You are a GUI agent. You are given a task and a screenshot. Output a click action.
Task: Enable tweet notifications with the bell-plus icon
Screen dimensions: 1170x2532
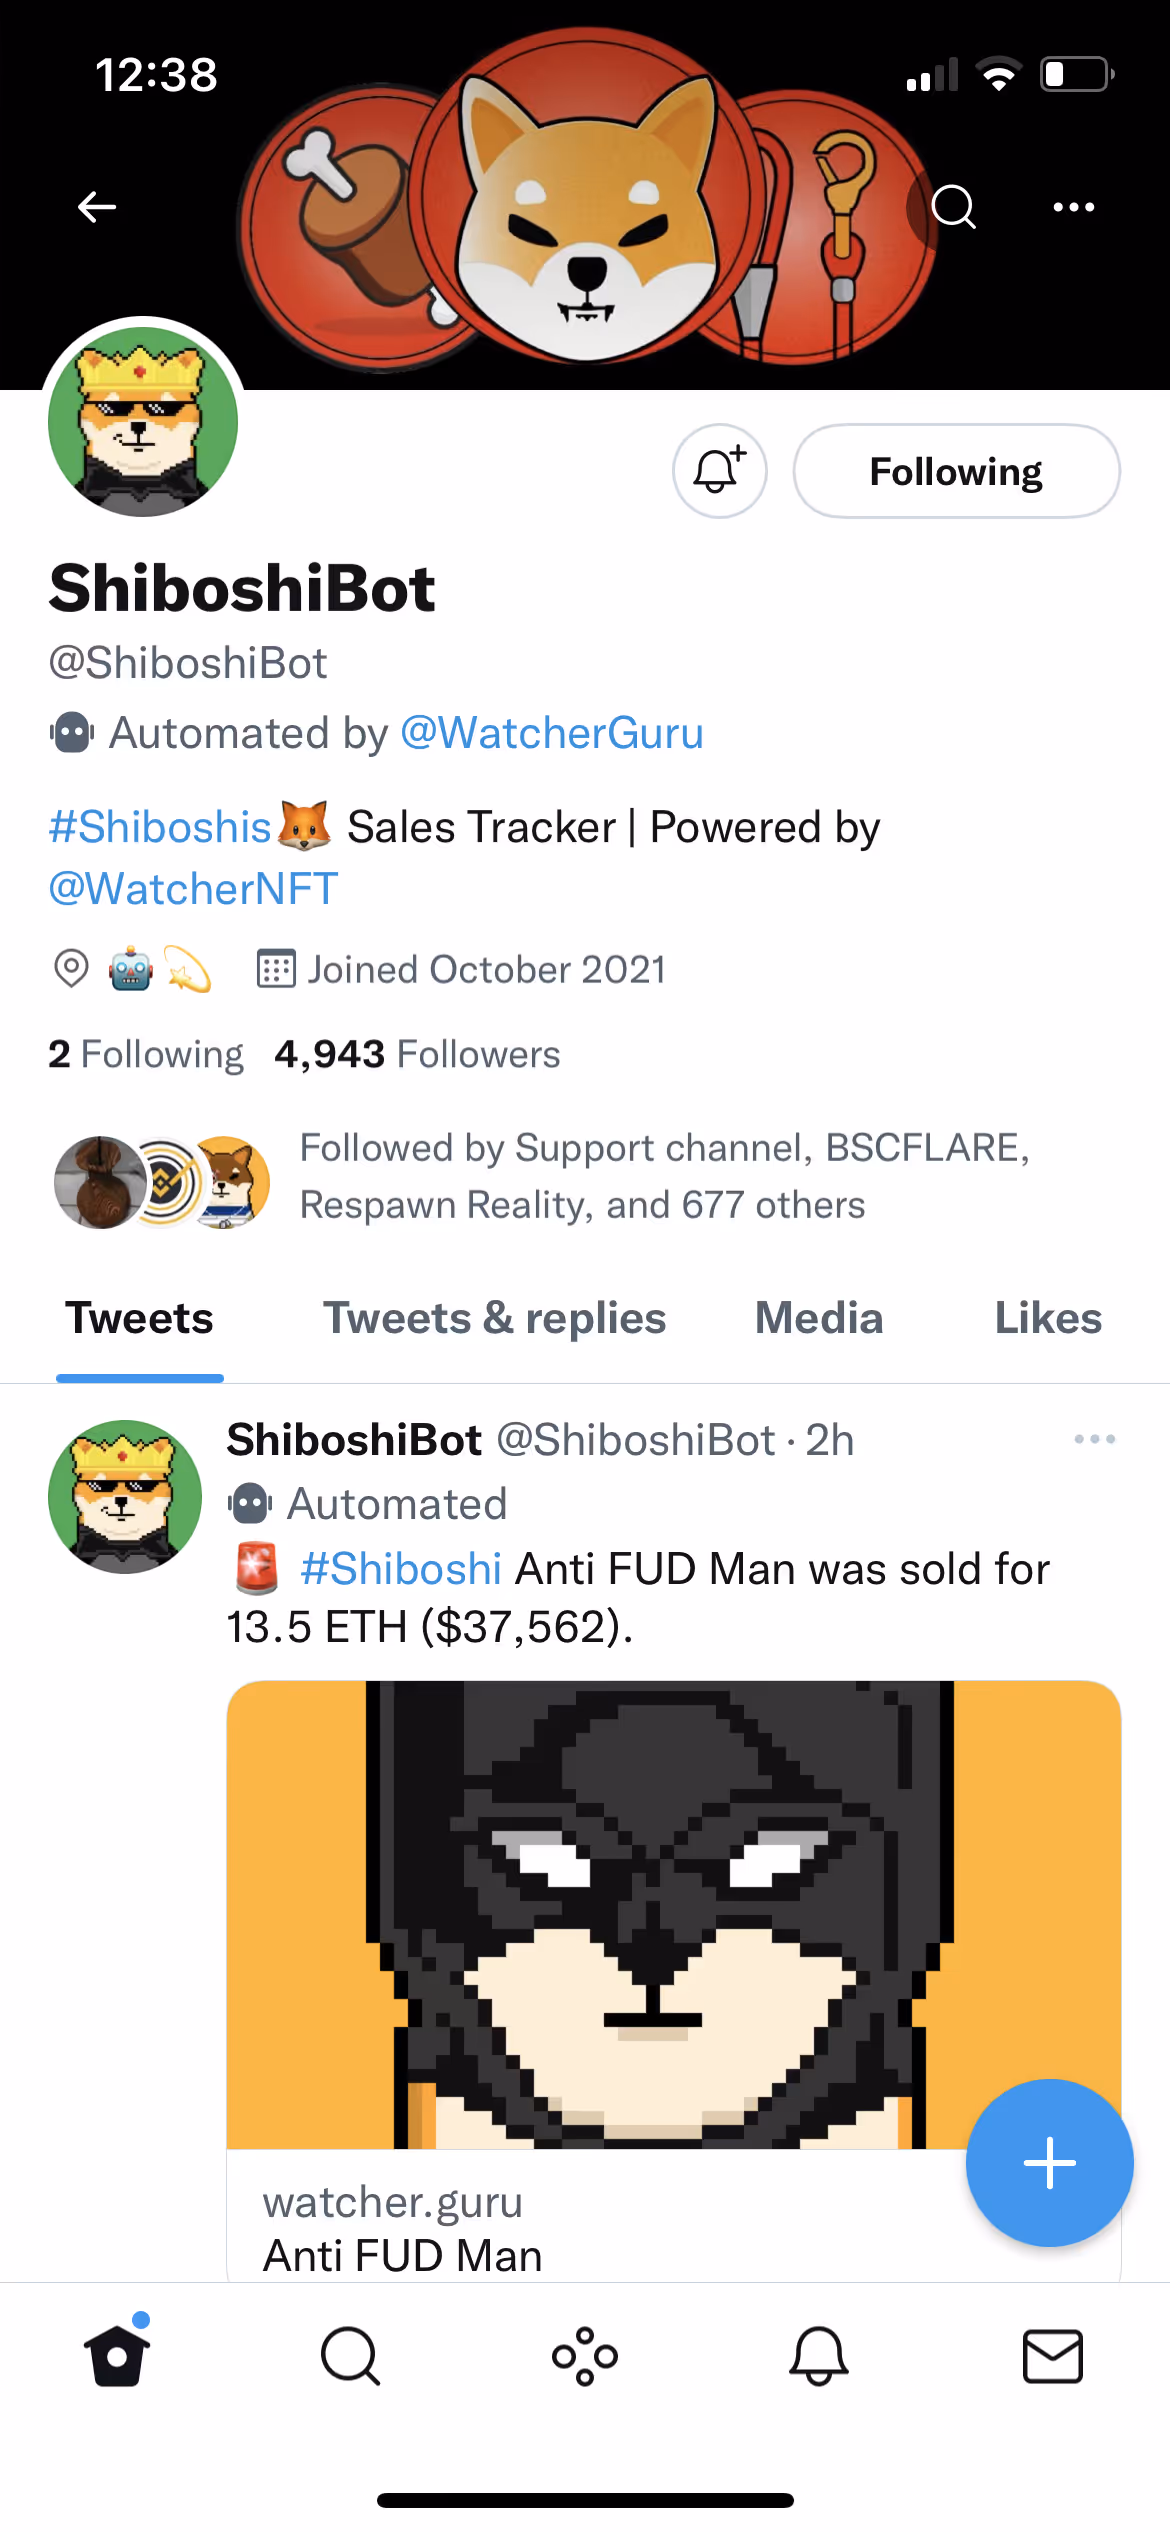point(719,471)
